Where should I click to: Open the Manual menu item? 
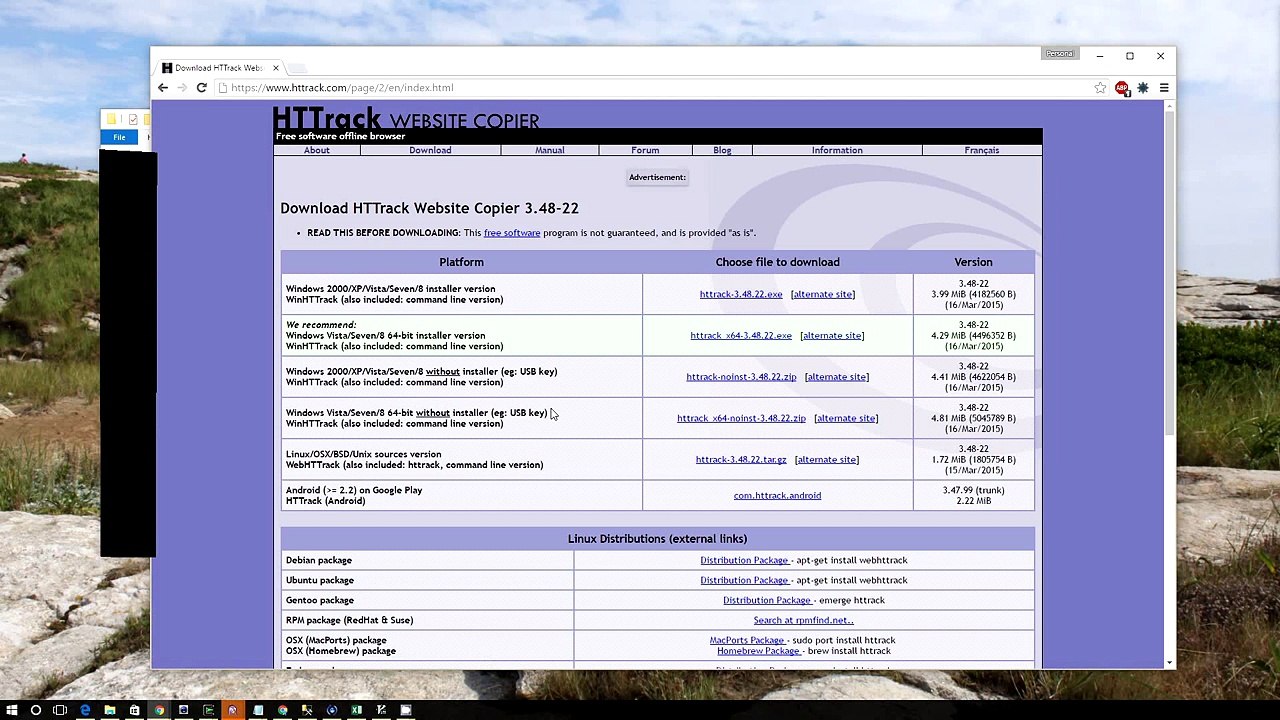pos(549,150)
